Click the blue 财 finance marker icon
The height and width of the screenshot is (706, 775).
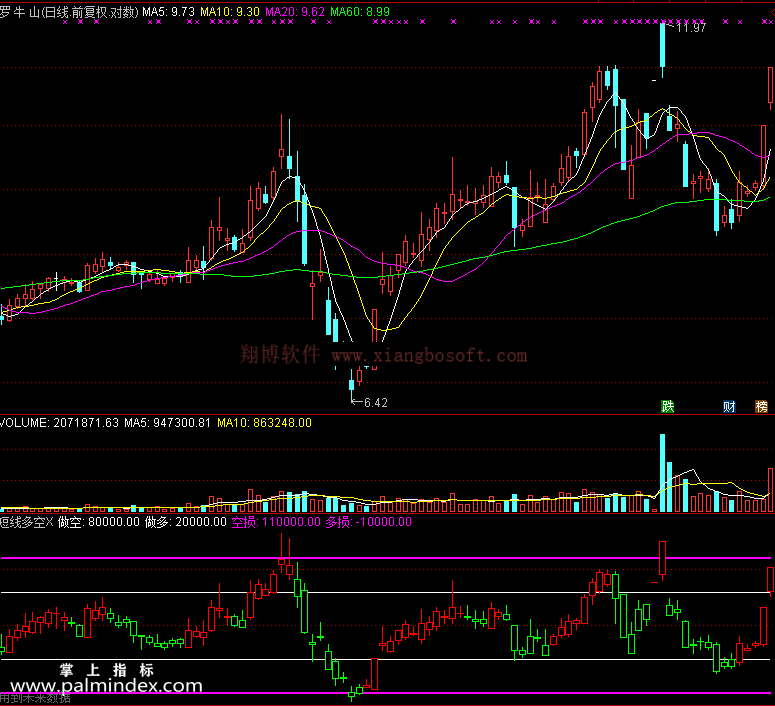729,406
